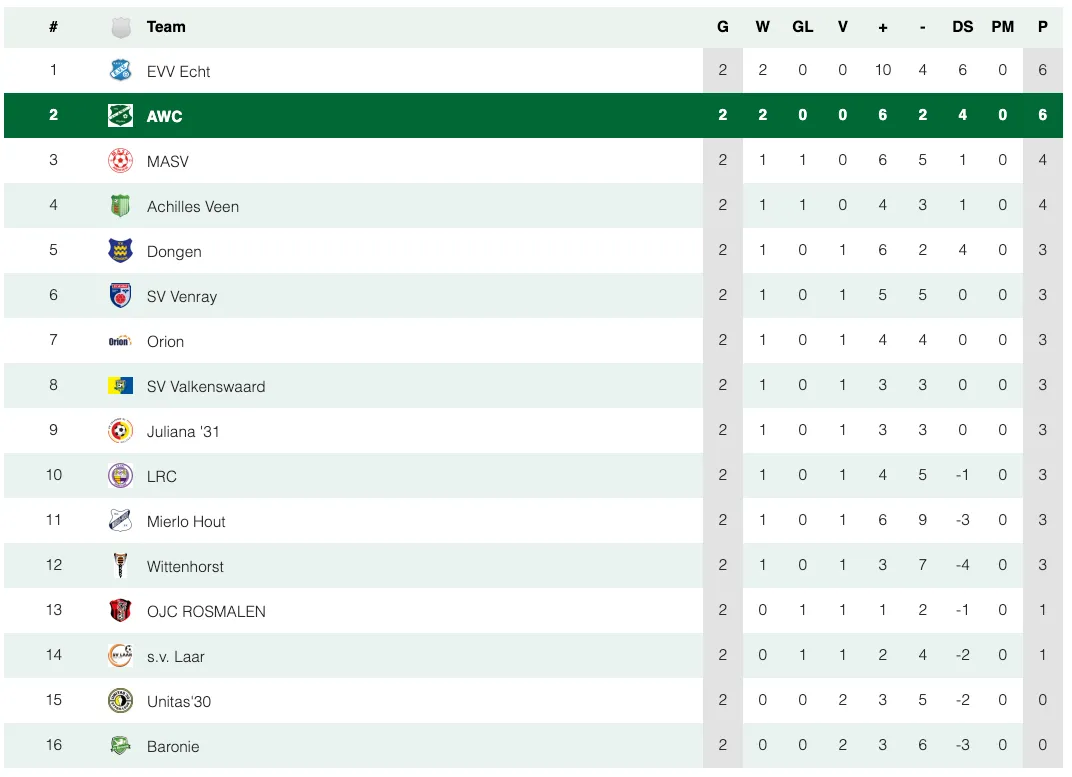
Task: Open the Mierlo Hout team link
Action: (186, 521)
